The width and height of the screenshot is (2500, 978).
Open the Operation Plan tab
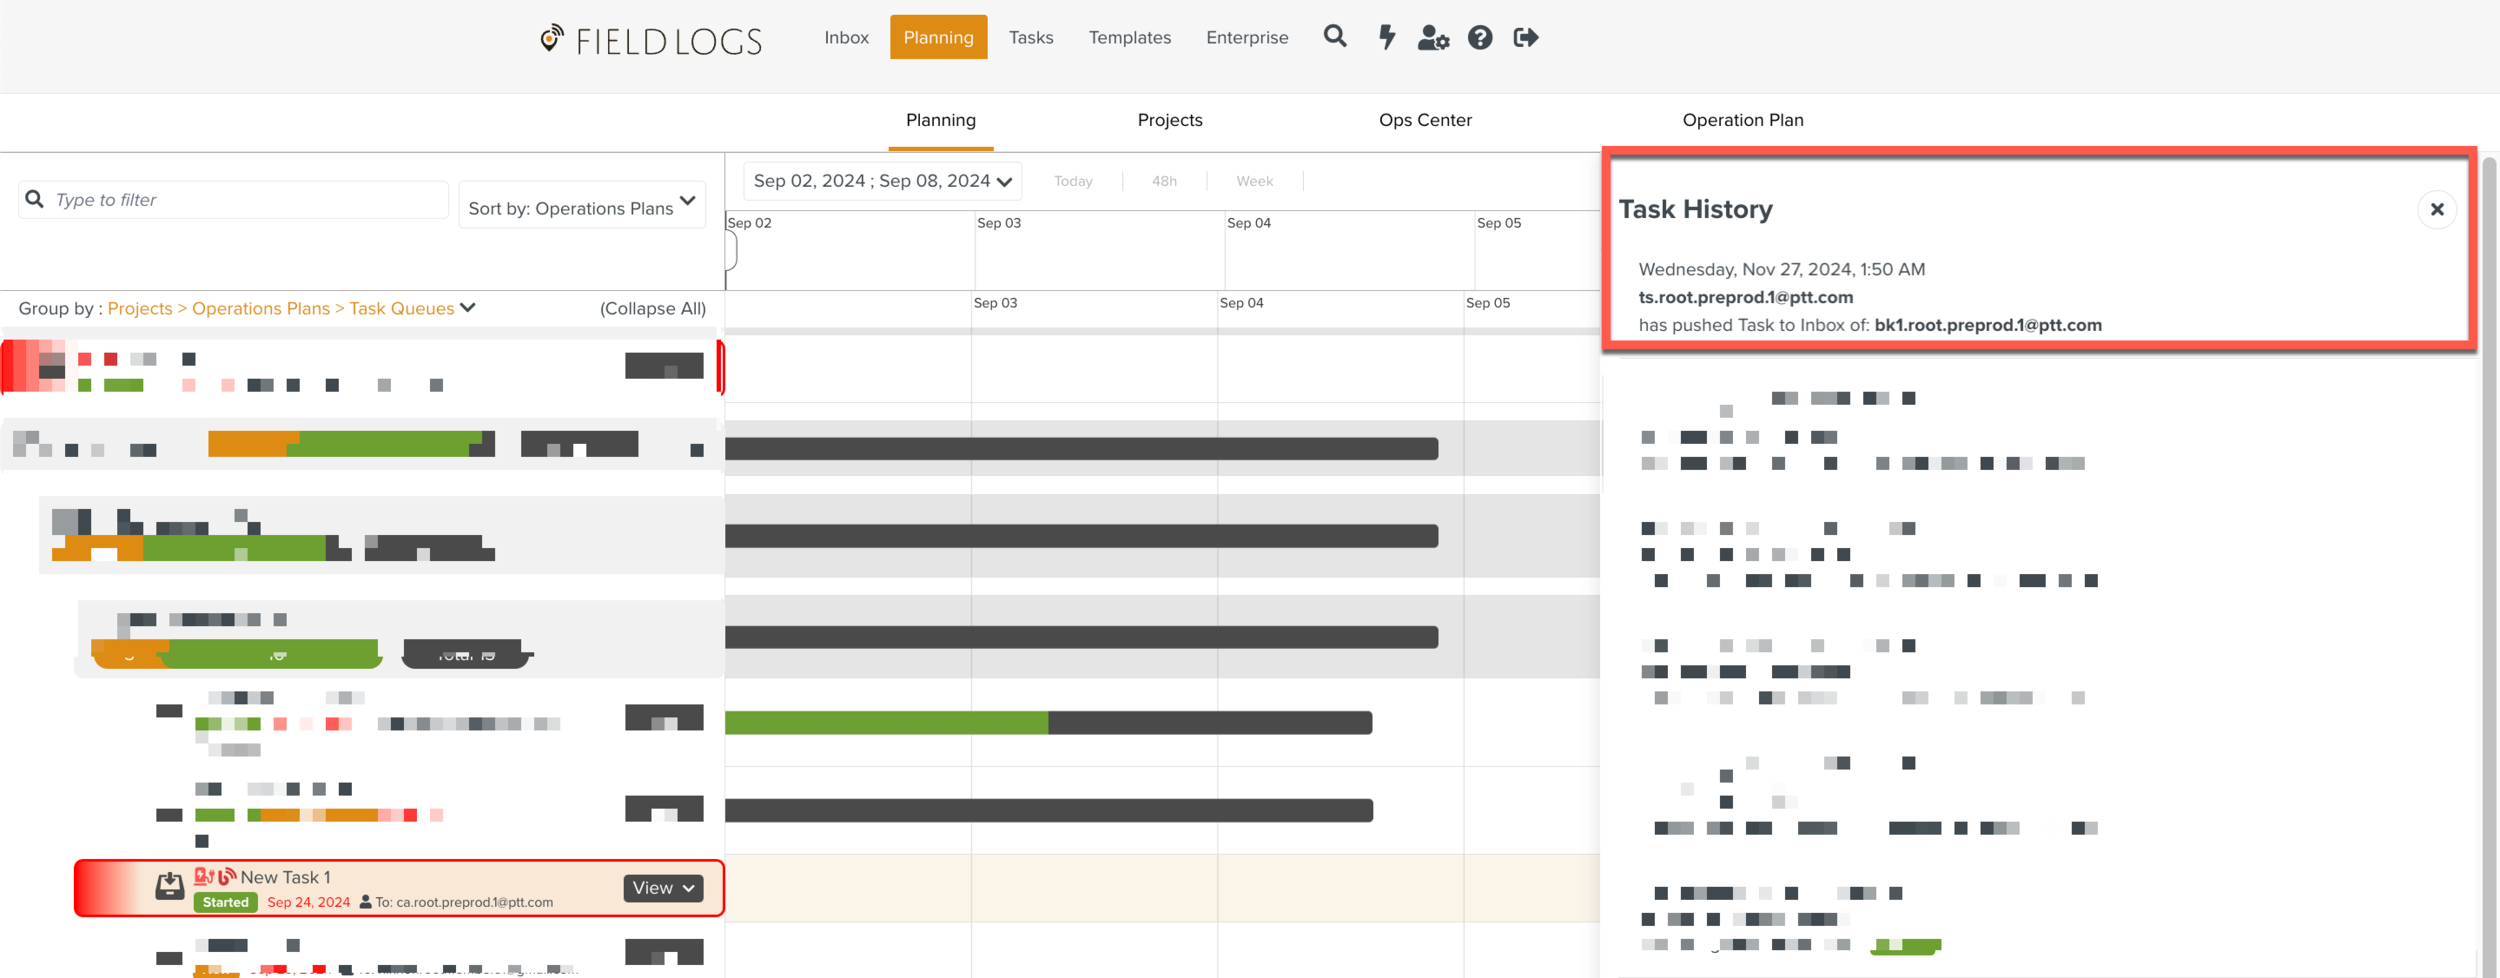(x=1742, y=120)
